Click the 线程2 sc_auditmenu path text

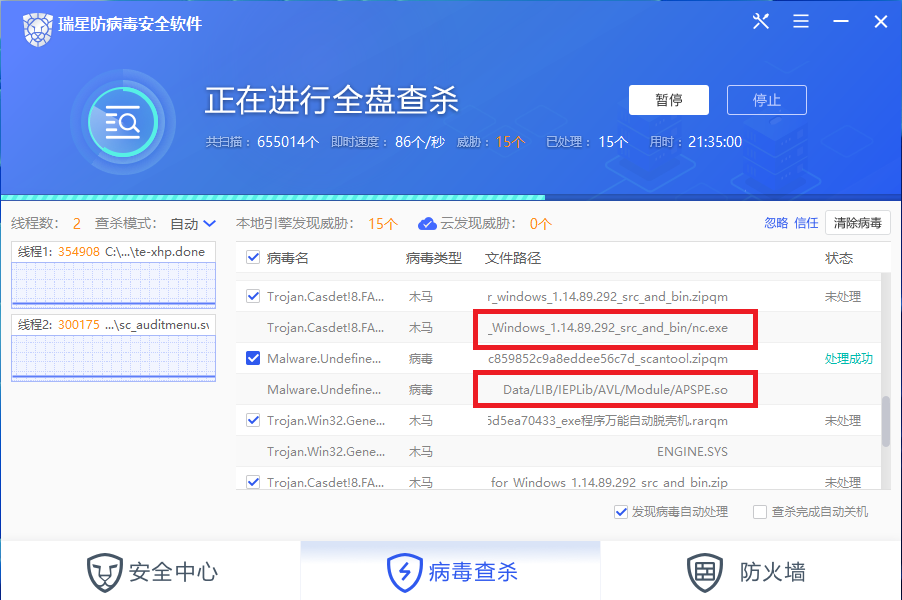(x=157, y=324)
